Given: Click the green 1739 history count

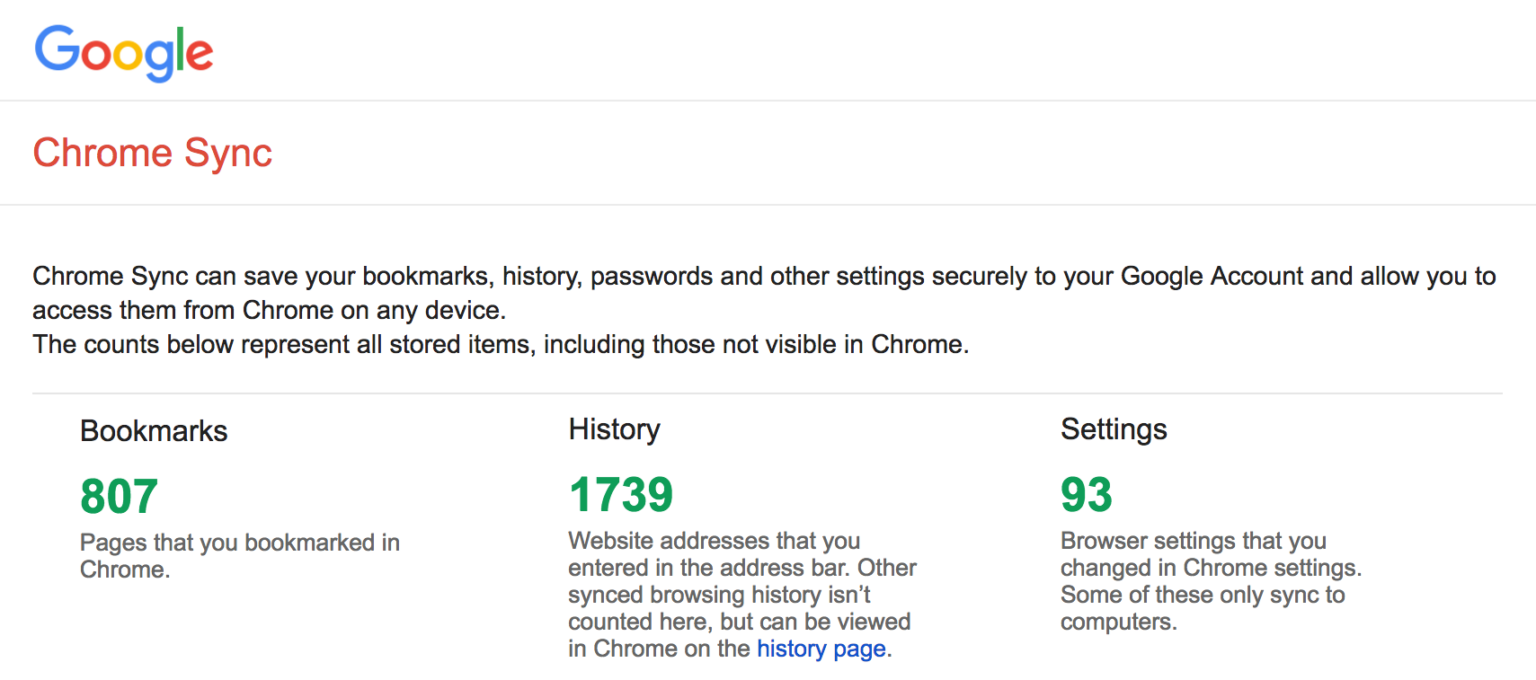Looking at the screenshot, I should point(620,493).
